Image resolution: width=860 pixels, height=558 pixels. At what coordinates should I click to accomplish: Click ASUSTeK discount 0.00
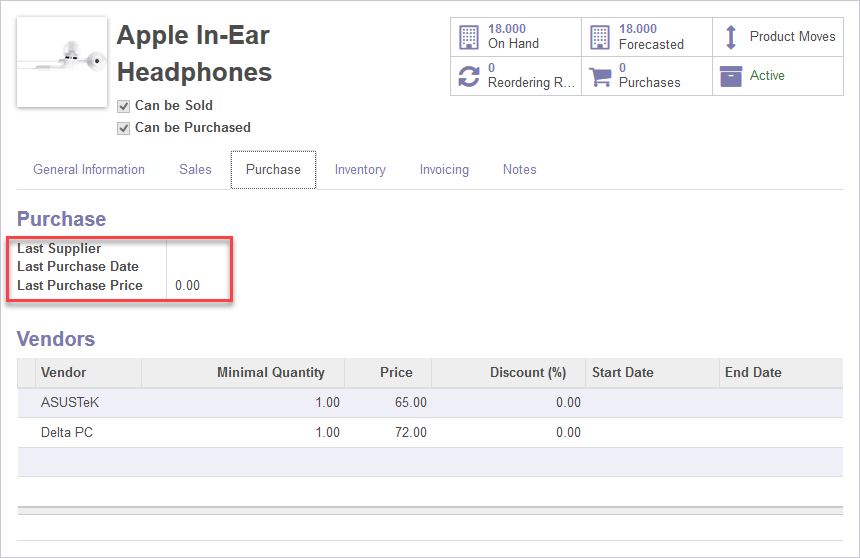tap(568, 403)
